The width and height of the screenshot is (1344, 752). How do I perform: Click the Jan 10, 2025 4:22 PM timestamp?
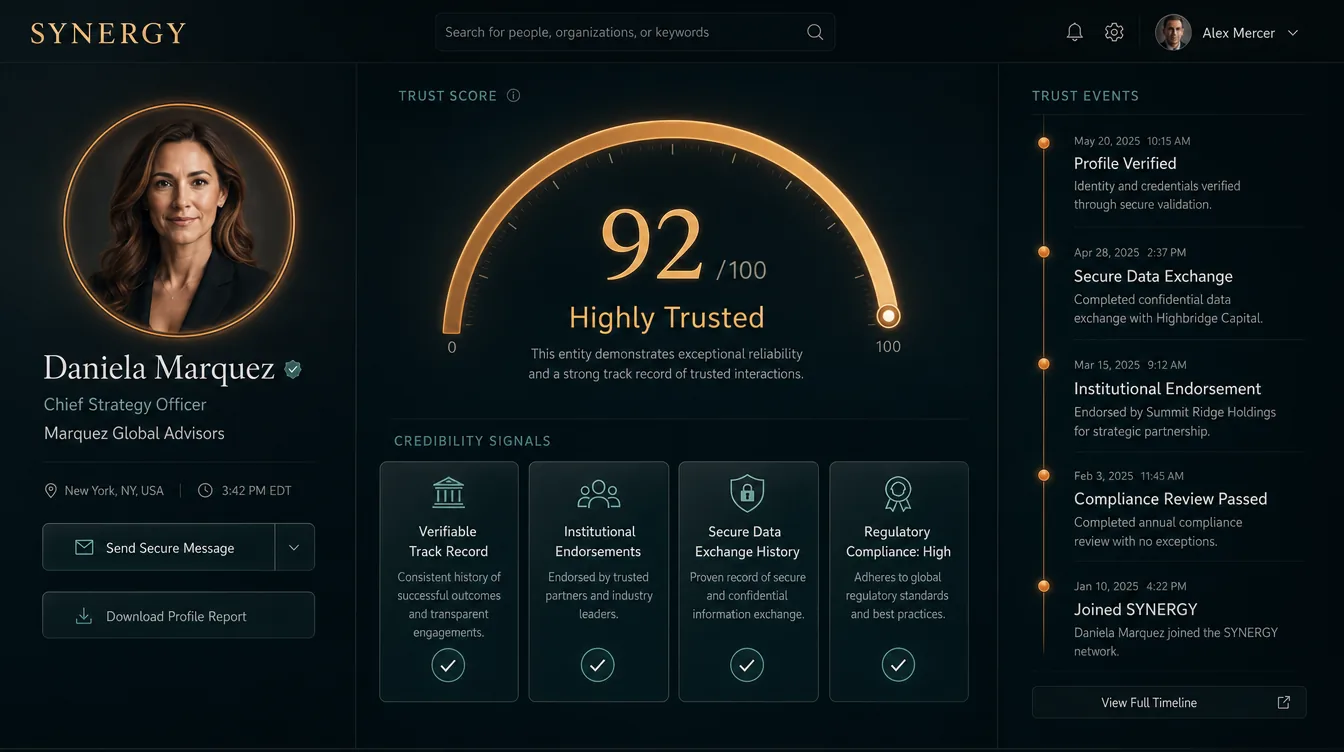pyautogui.click(x=1130, y=586)
